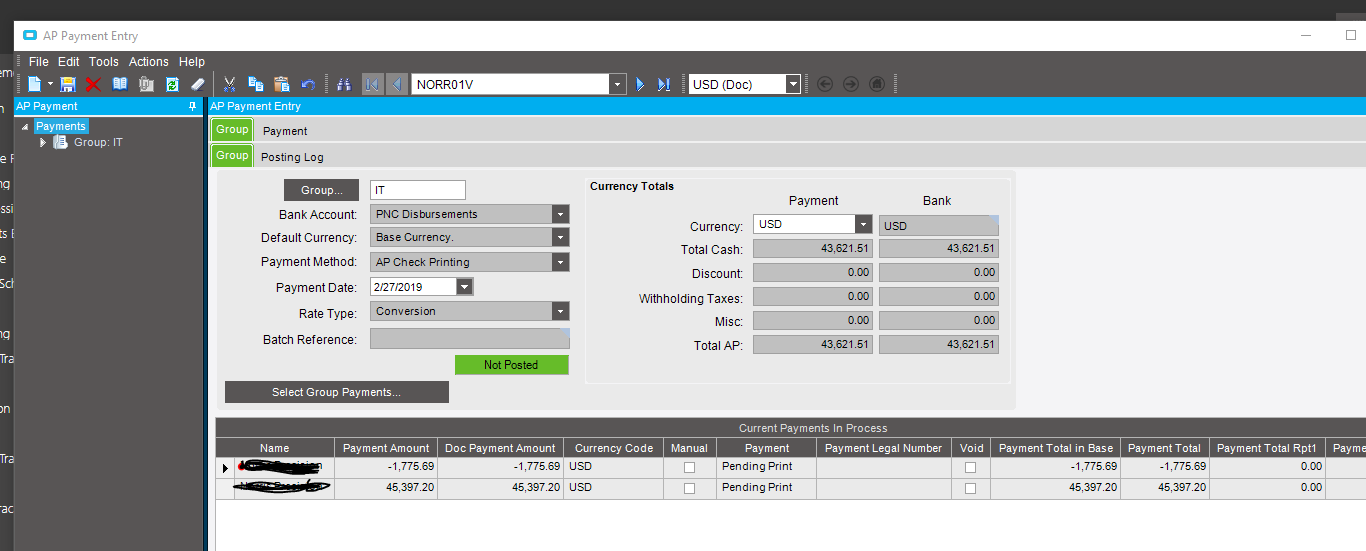Click the Paste clipboard icon
The image size is (1366, 551).
(x=281, y=85)
